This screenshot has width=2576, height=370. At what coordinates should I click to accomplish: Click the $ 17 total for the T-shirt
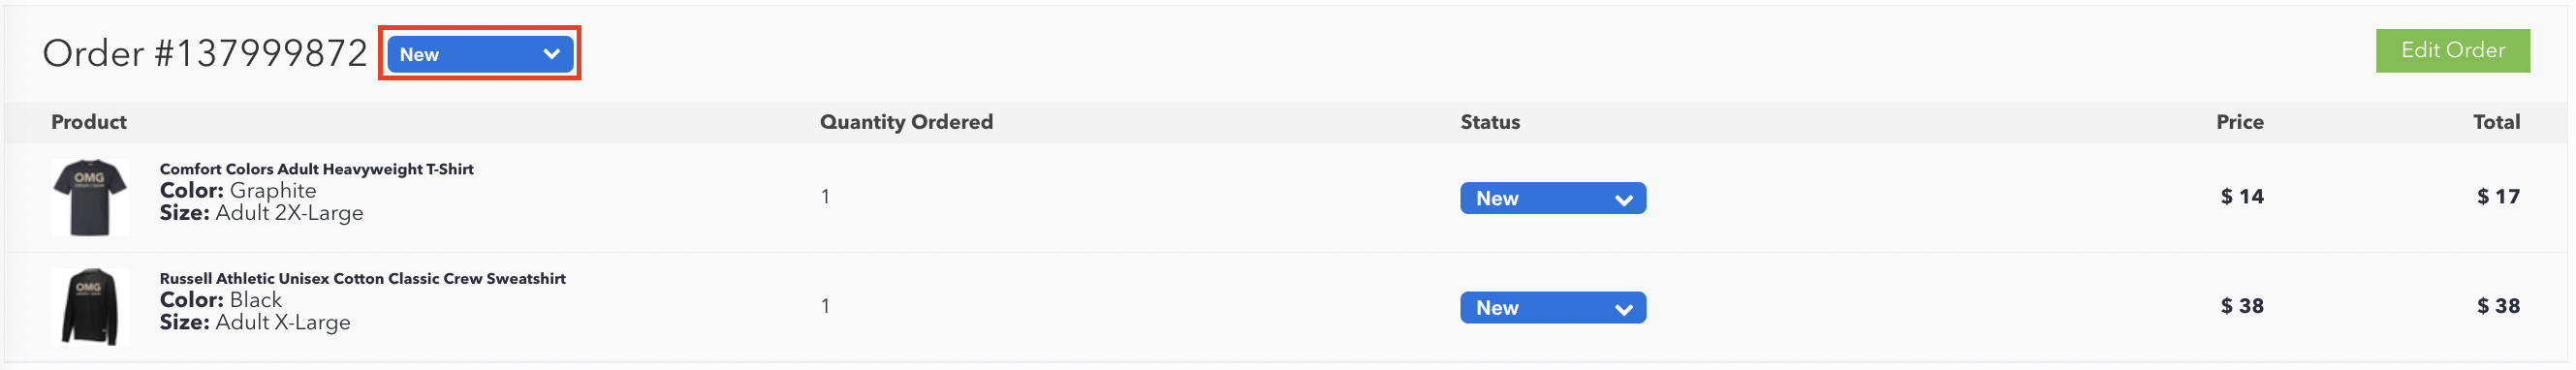2498,197
